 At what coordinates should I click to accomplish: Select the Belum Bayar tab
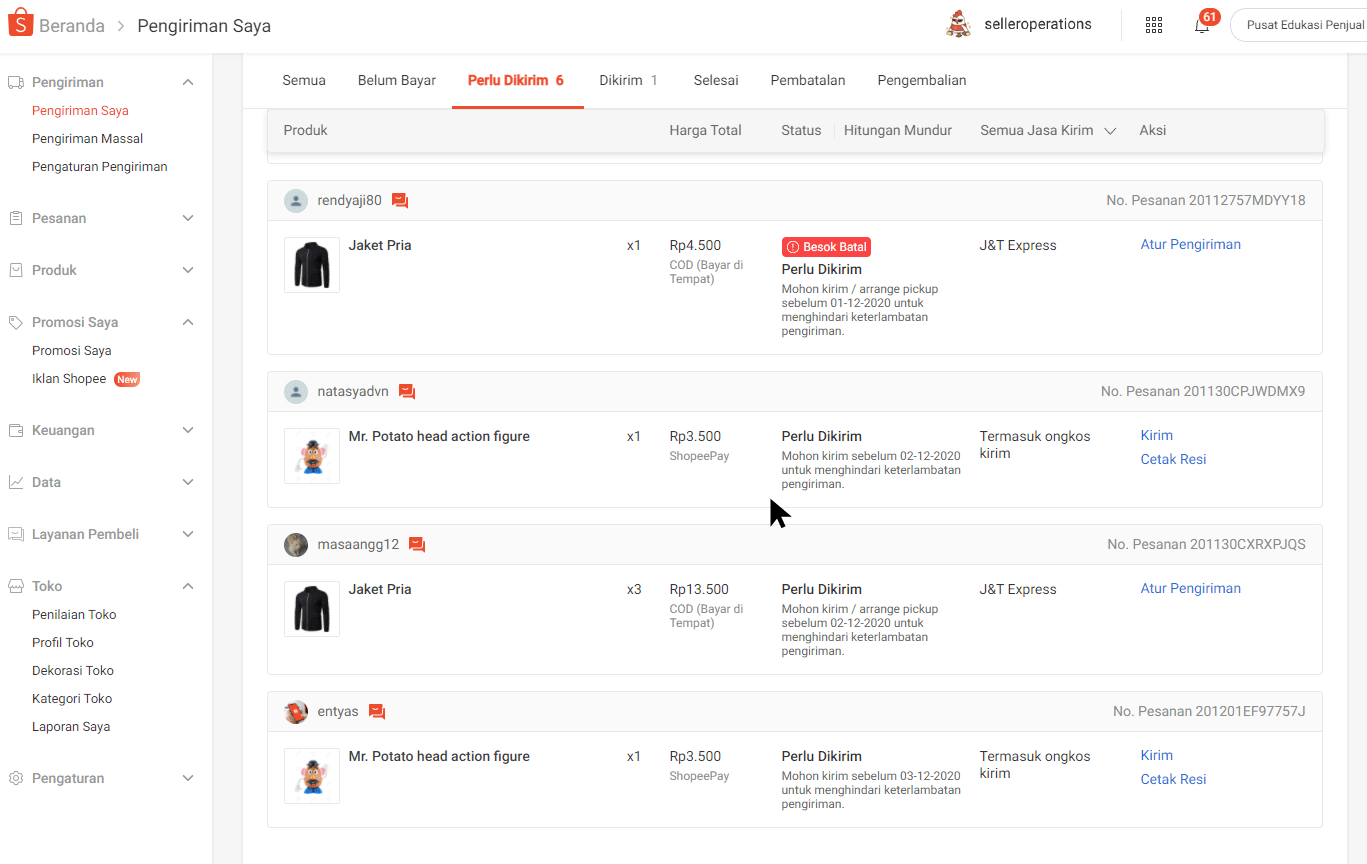pyautogui.click(x=396, y=80)
